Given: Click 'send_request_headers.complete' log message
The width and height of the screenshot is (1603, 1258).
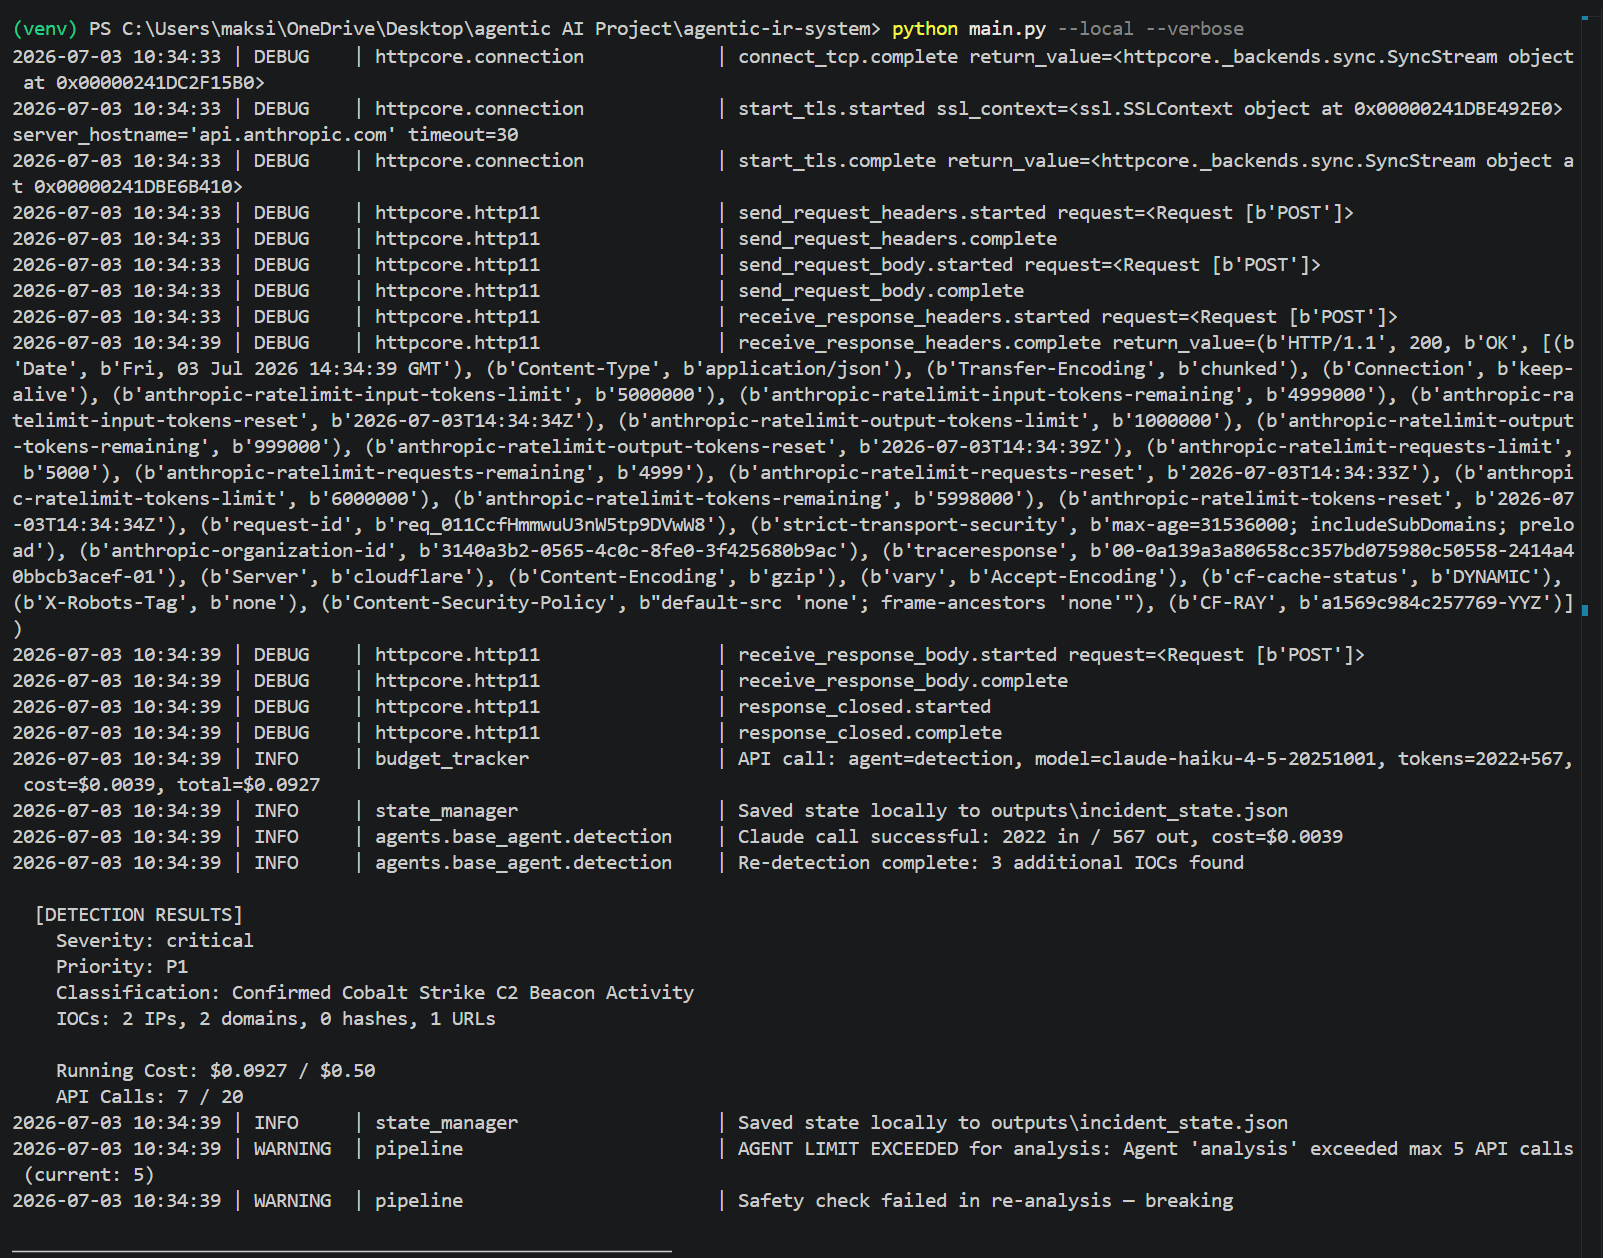Looking at the screenshot, I should click(897, 239).
